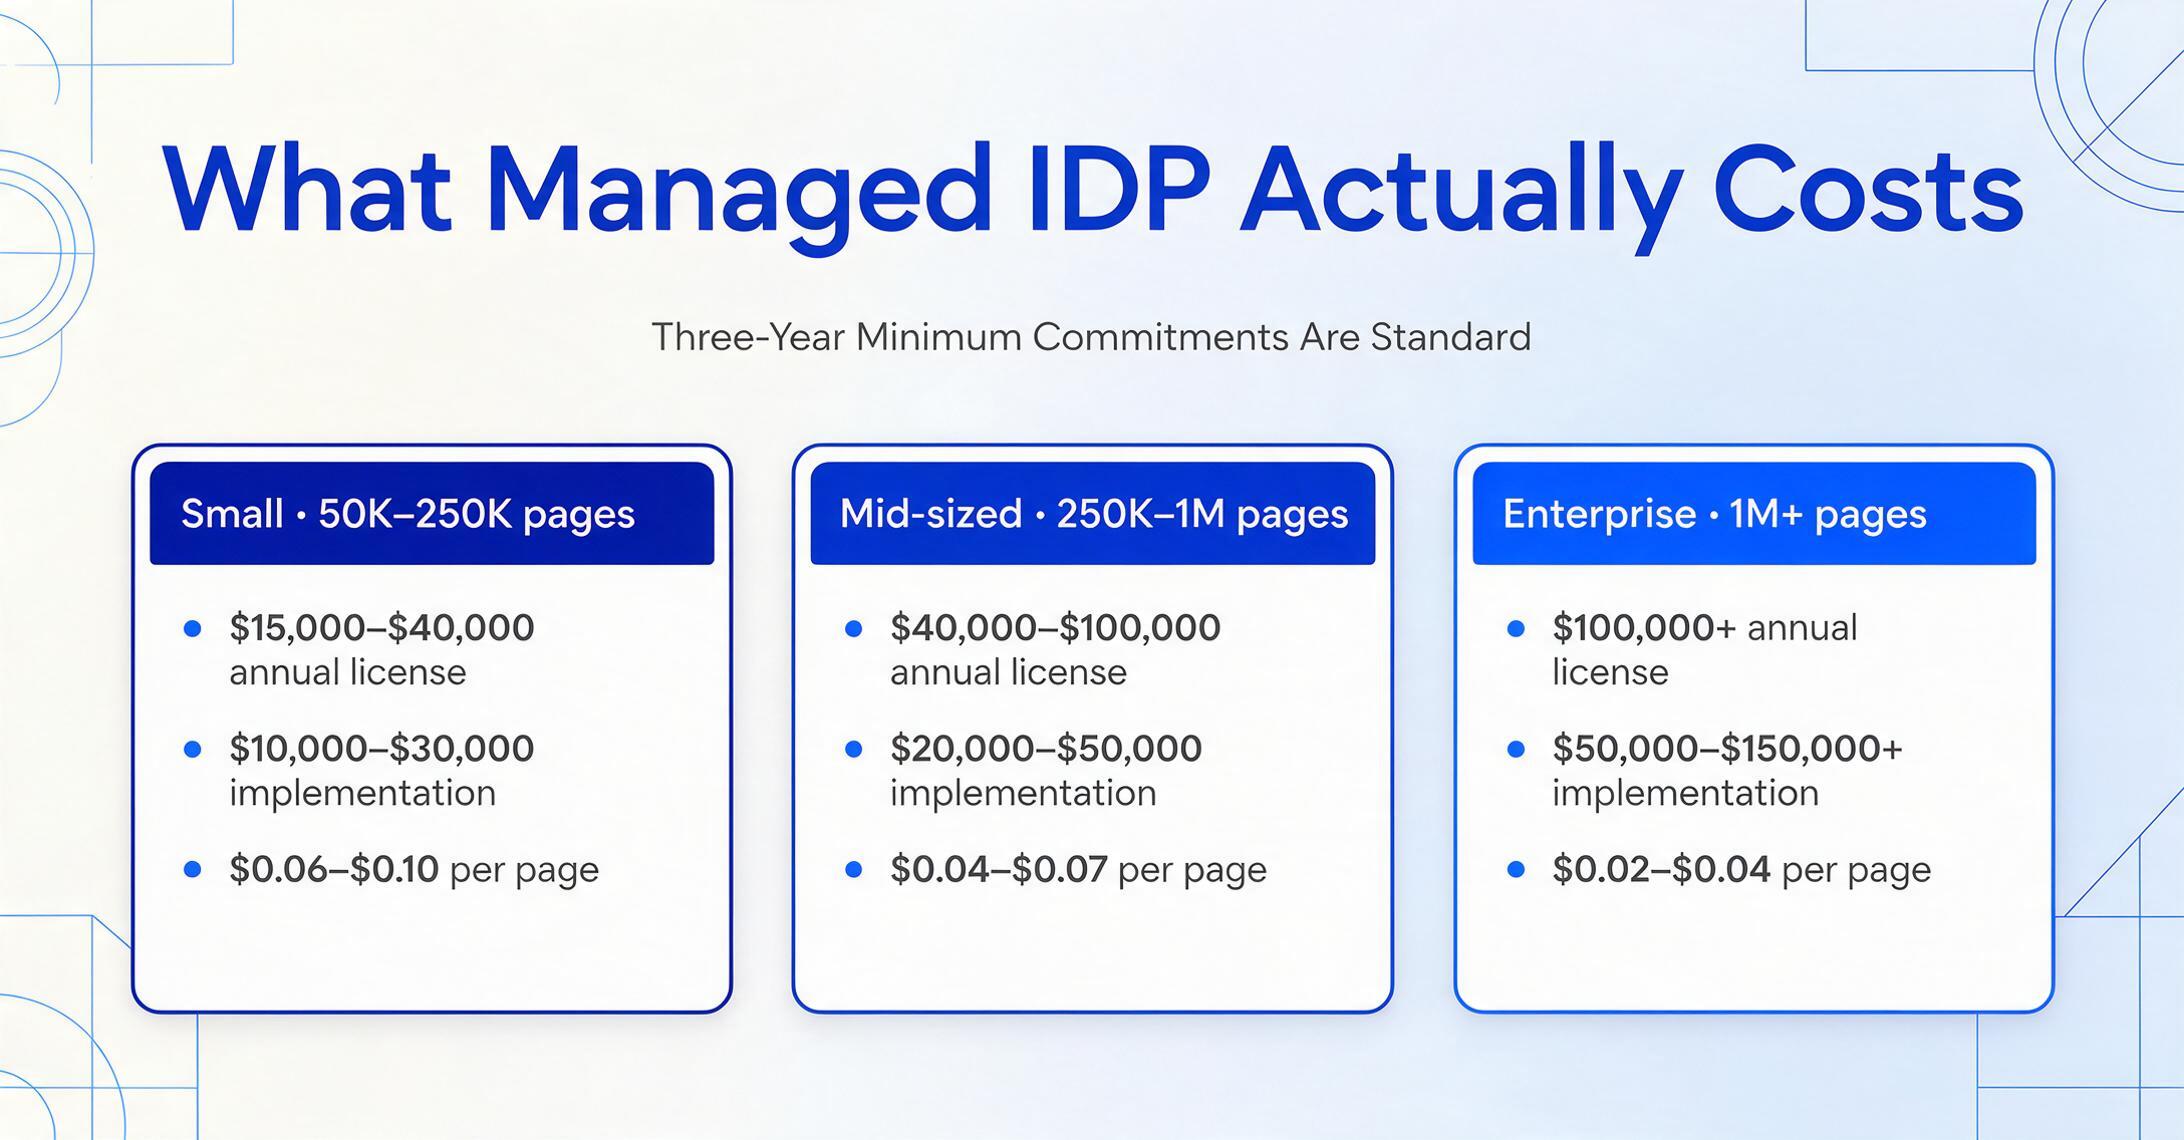Select '$20,000–$50,000' implementation text

pyautogui.click(x=1046, y=770)
